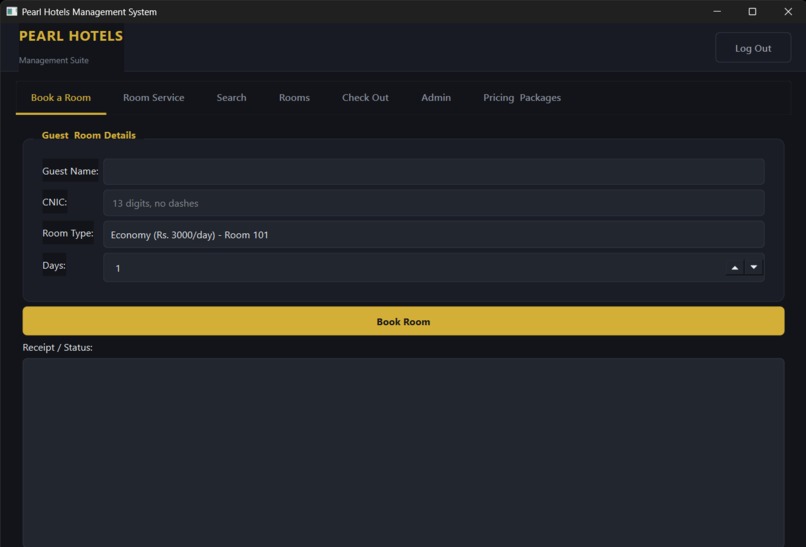The image size is (806, 547).
Task: Open the Admin tab
Action: pos(436,98)
